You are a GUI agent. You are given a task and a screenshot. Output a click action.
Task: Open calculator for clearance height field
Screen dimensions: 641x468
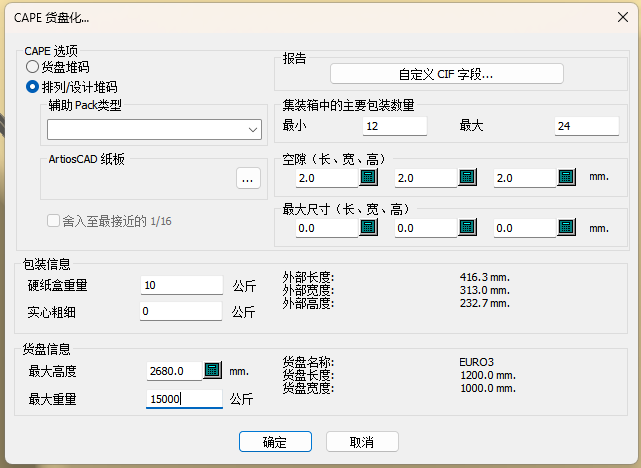point(565,178)
